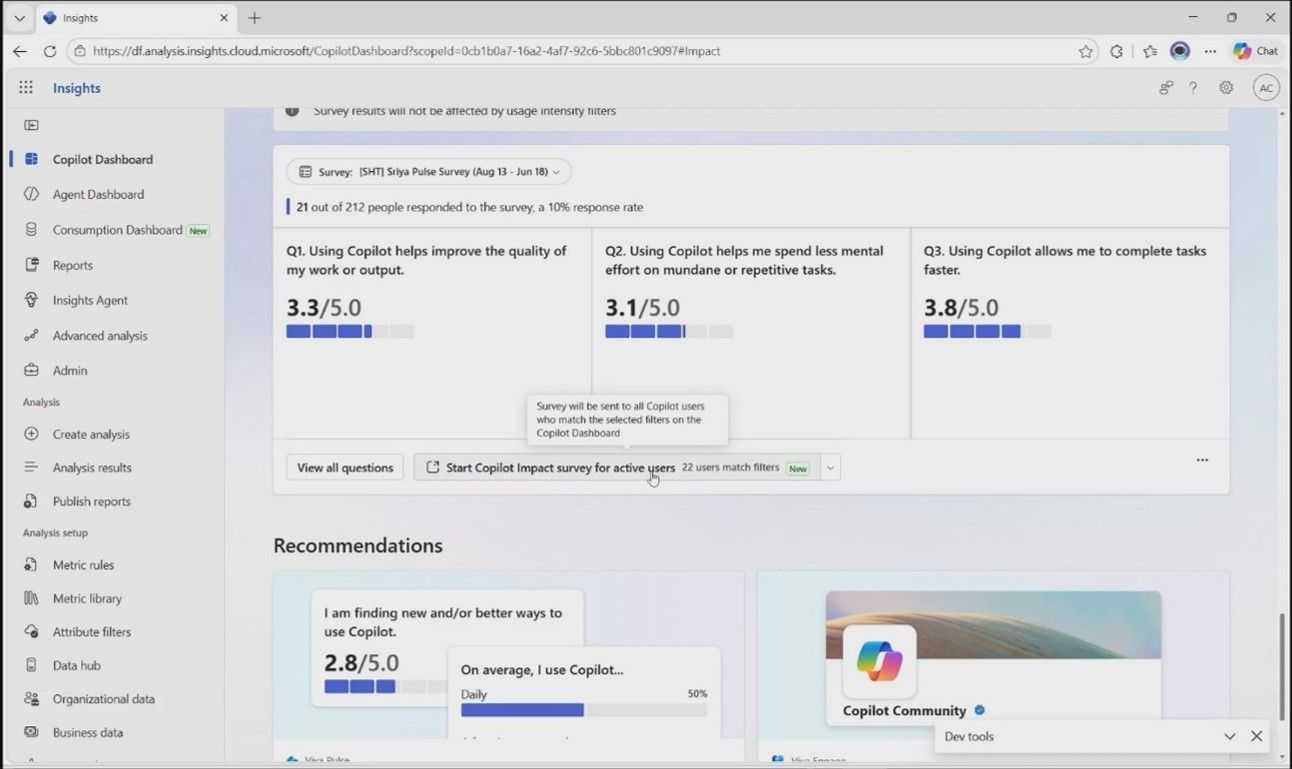Image resolution: width=1292 pixels, height=769 pixels.
Task: Open Copilot Dashboard in the sidebar
Action: [103, 159]
